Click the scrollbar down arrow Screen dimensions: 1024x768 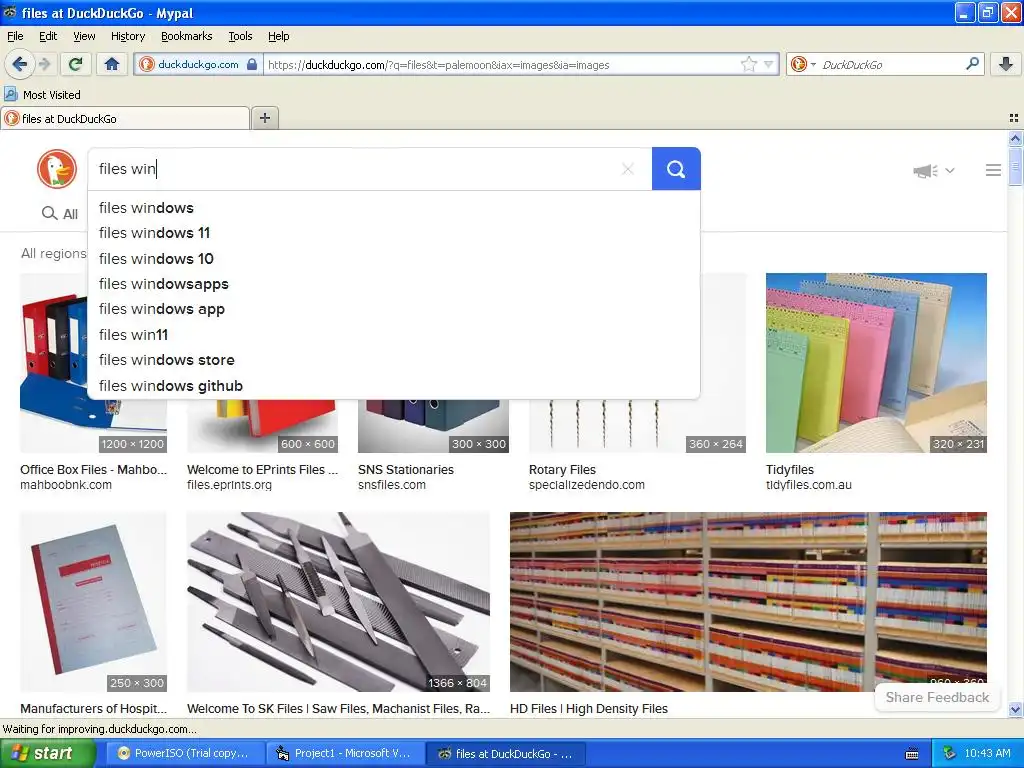(1015, 709)
